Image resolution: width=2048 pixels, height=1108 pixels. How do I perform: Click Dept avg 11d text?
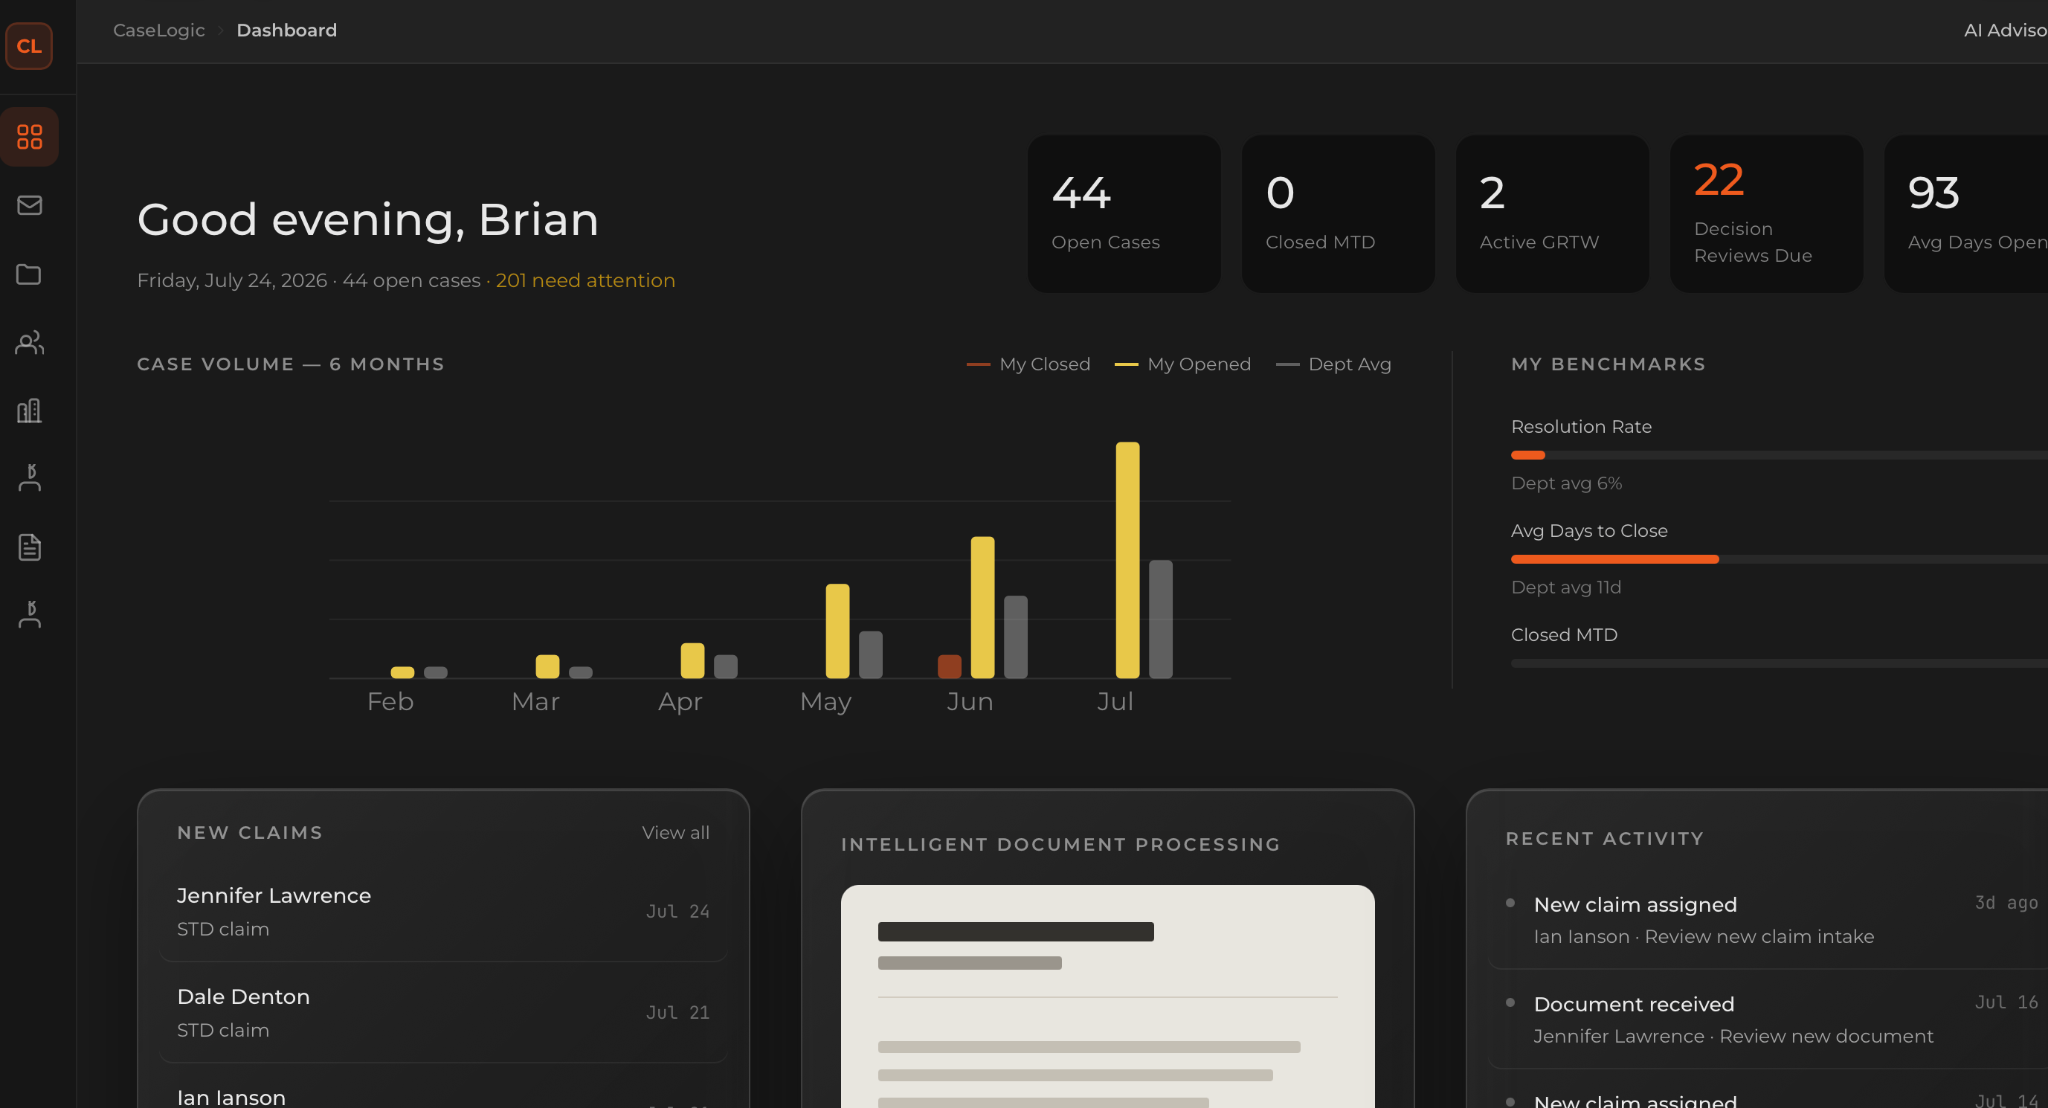pos(1566,587)
